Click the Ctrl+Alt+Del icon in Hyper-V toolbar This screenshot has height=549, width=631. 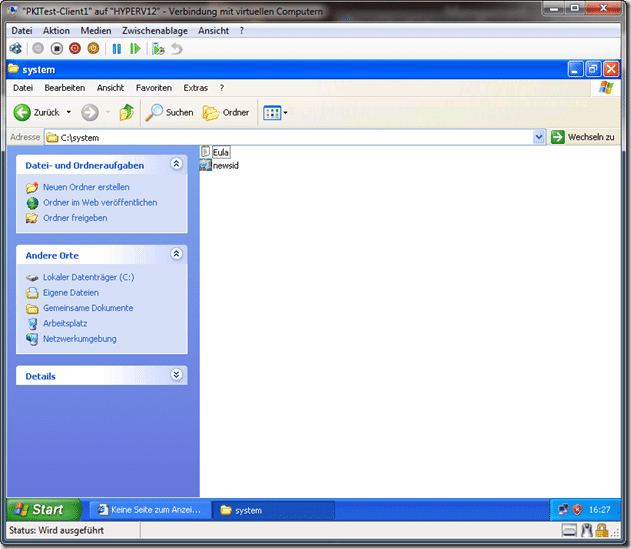pos(15,48)
